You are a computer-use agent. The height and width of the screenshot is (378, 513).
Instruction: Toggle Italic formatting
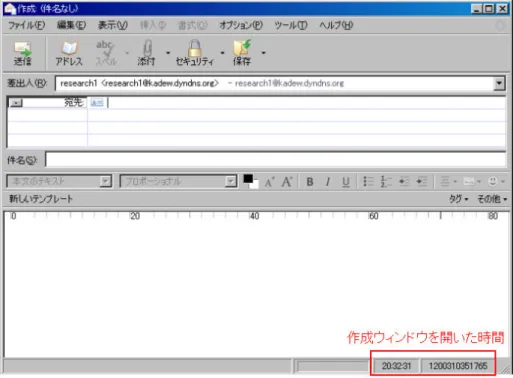pos(328,182)
